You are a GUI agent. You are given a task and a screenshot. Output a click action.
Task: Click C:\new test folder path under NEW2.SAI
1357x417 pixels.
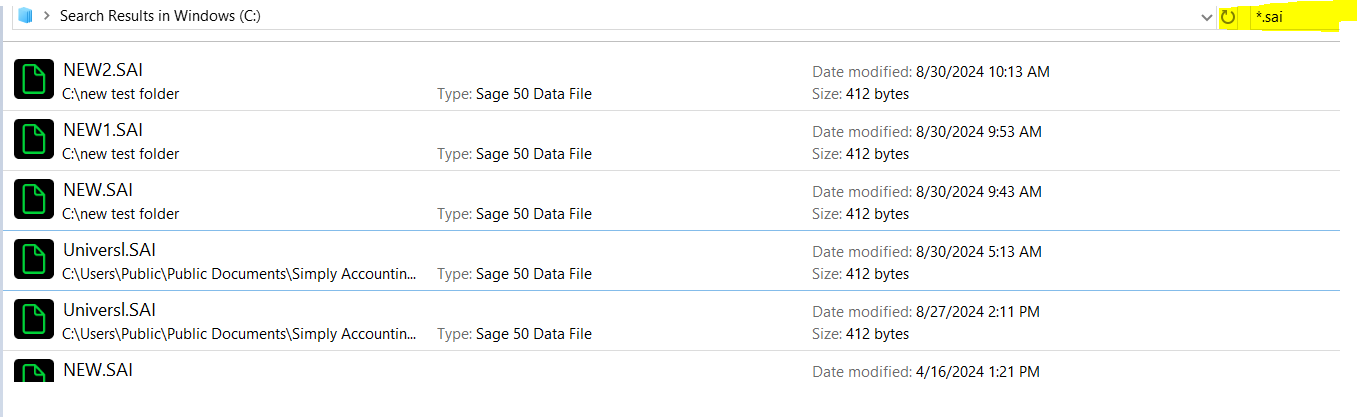121,94
